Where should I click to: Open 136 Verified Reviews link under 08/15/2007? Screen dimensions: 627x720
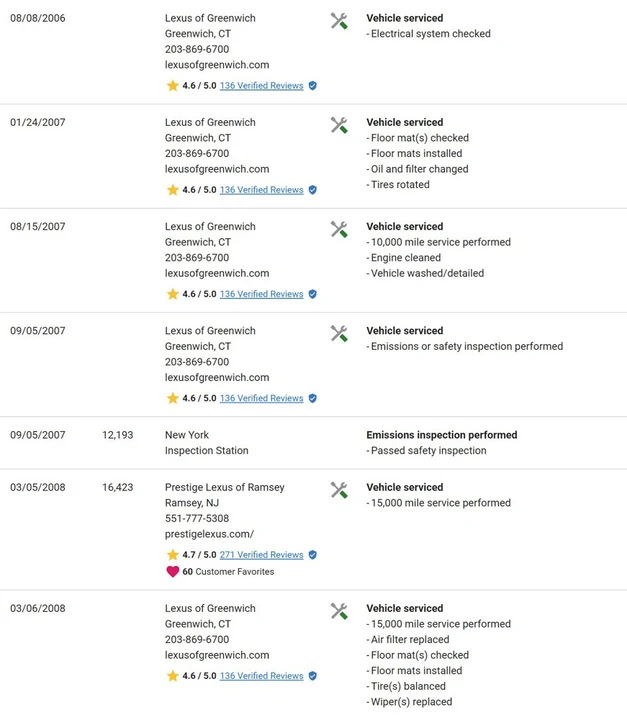pos(261,294)
